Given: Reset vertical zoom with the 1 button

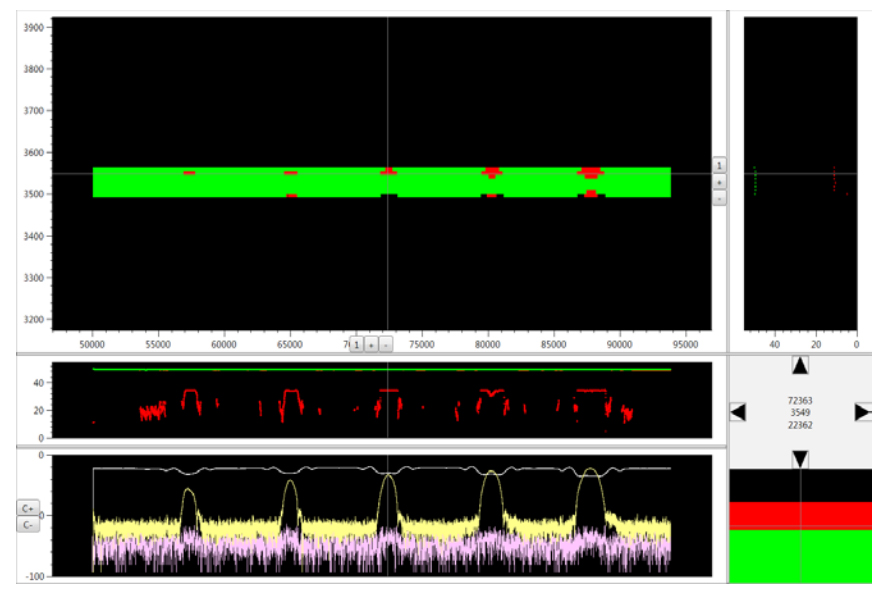Looking at the screenshot, I should pos(719,165).
